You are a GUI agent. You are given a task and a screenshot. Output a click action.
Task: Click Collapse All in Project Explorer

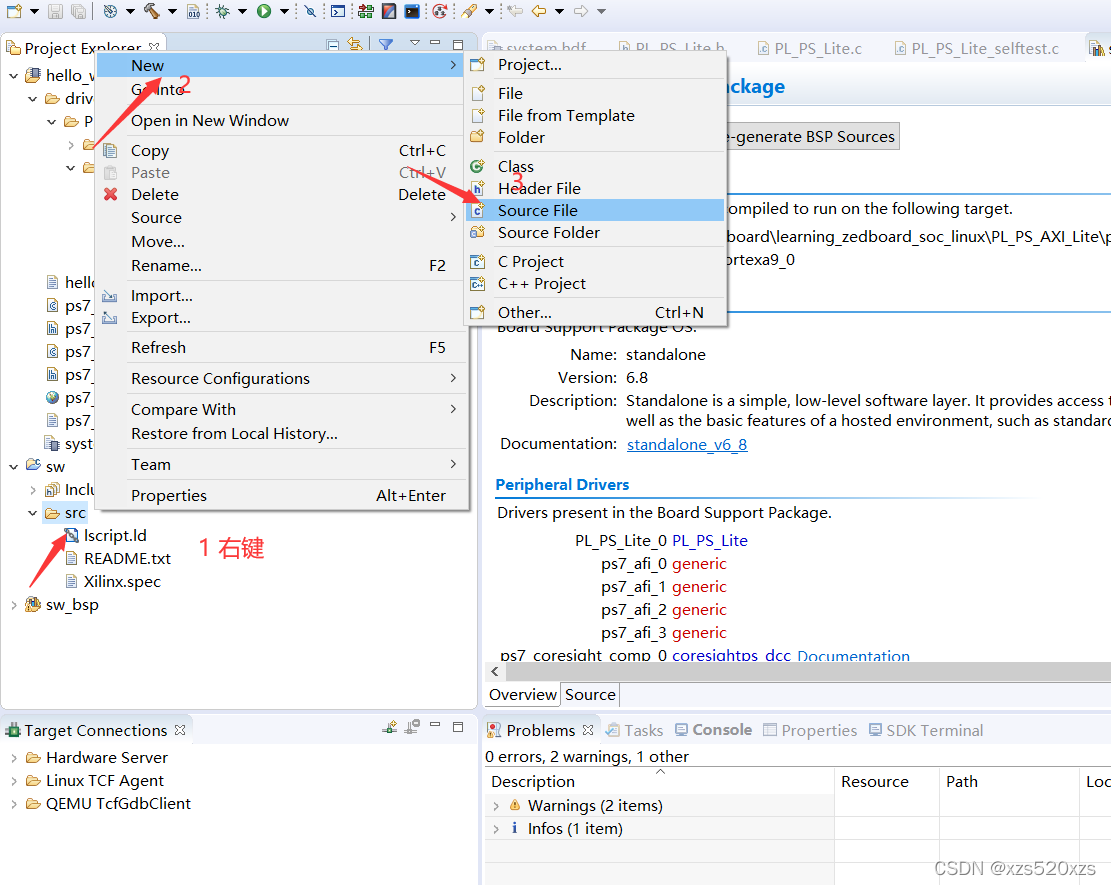coord(332,44)
